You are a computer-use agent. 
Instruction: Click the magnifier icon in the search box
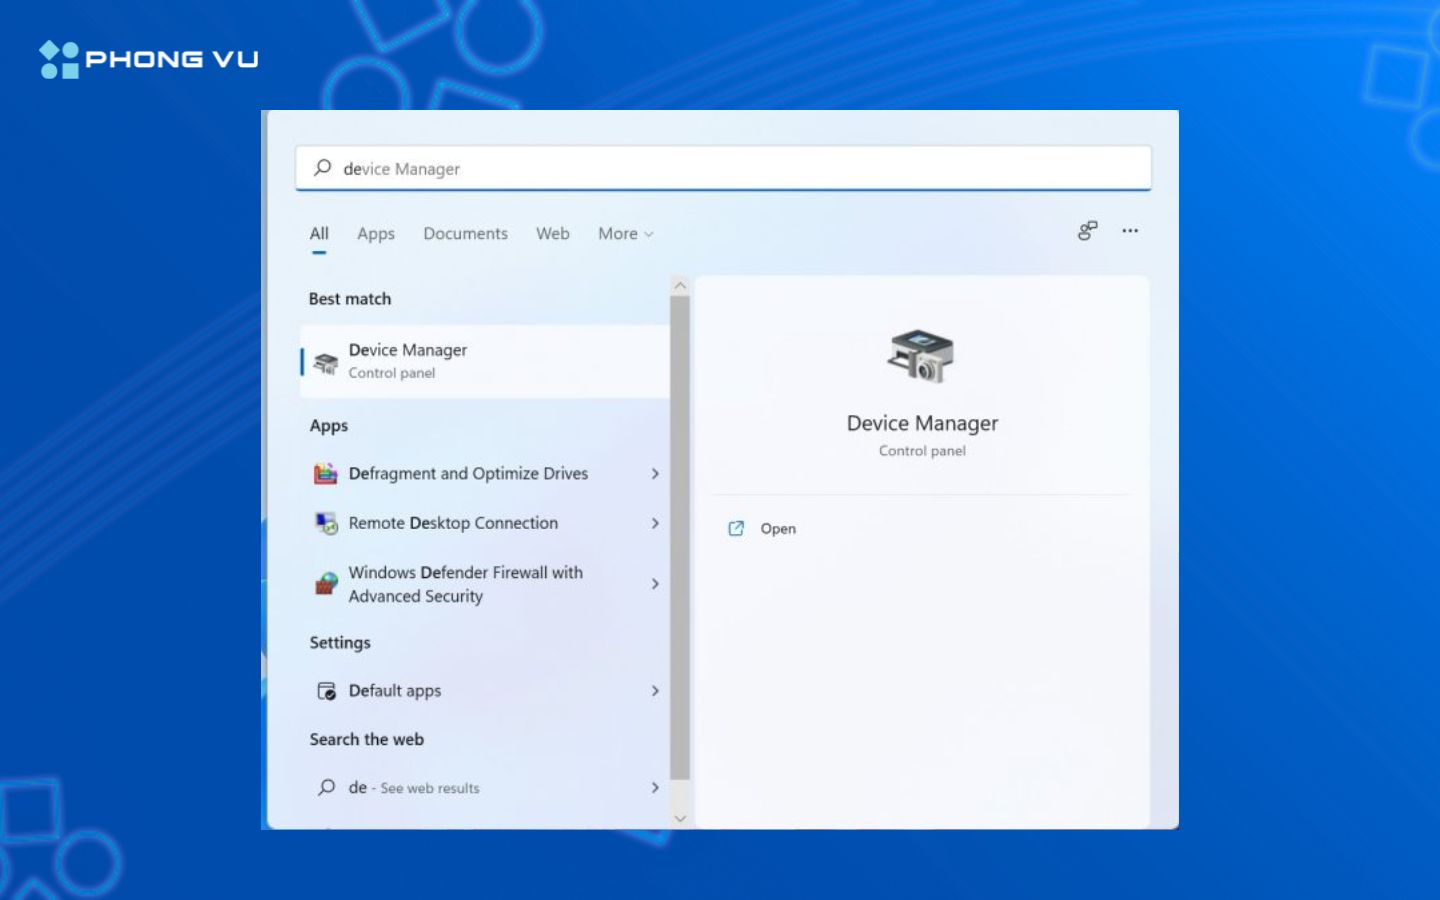321,168
